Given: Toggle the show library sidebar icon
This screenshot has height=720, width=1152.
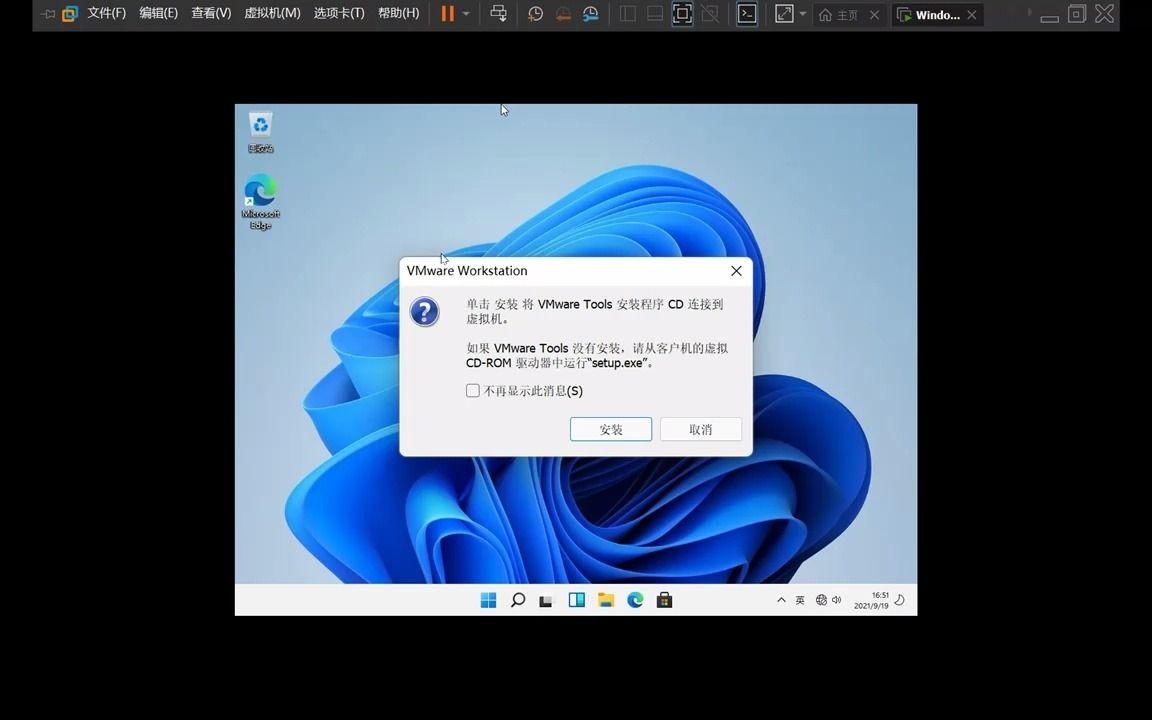Looking at the screenshot, I should click(627, 14).
